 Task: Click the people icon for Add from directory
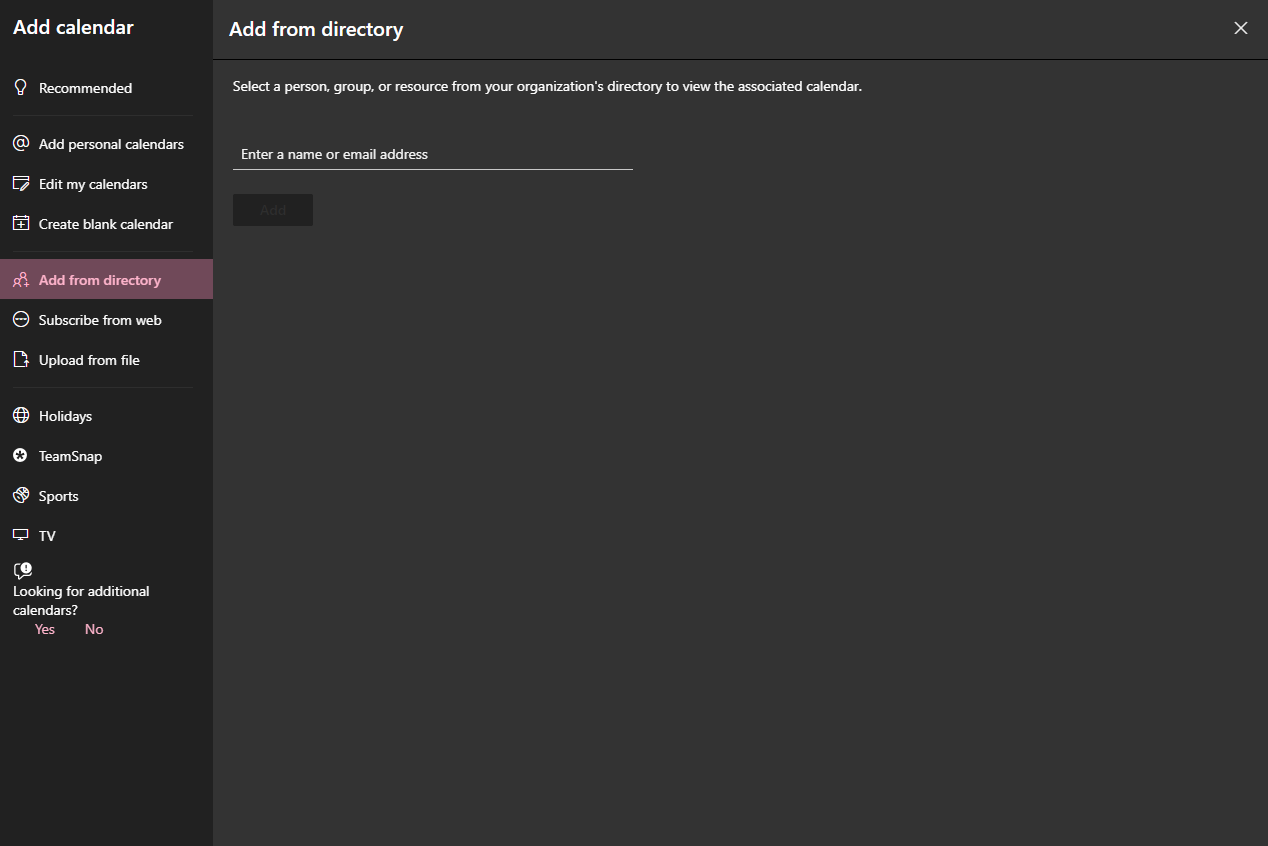pos(20,280)
